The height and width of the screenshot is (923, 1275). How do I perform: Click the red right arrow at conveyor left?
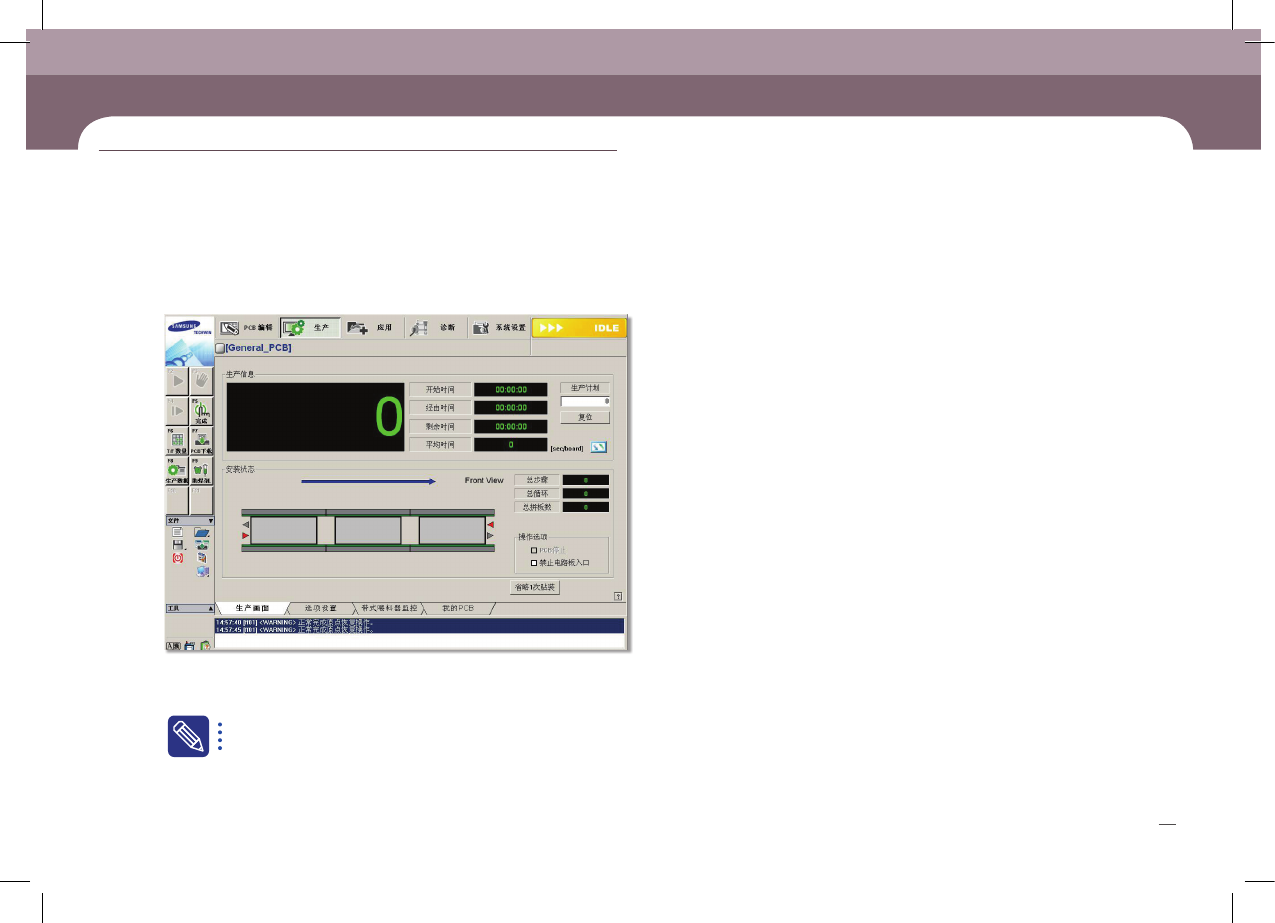pyautogui.click(x=246, y=536)
